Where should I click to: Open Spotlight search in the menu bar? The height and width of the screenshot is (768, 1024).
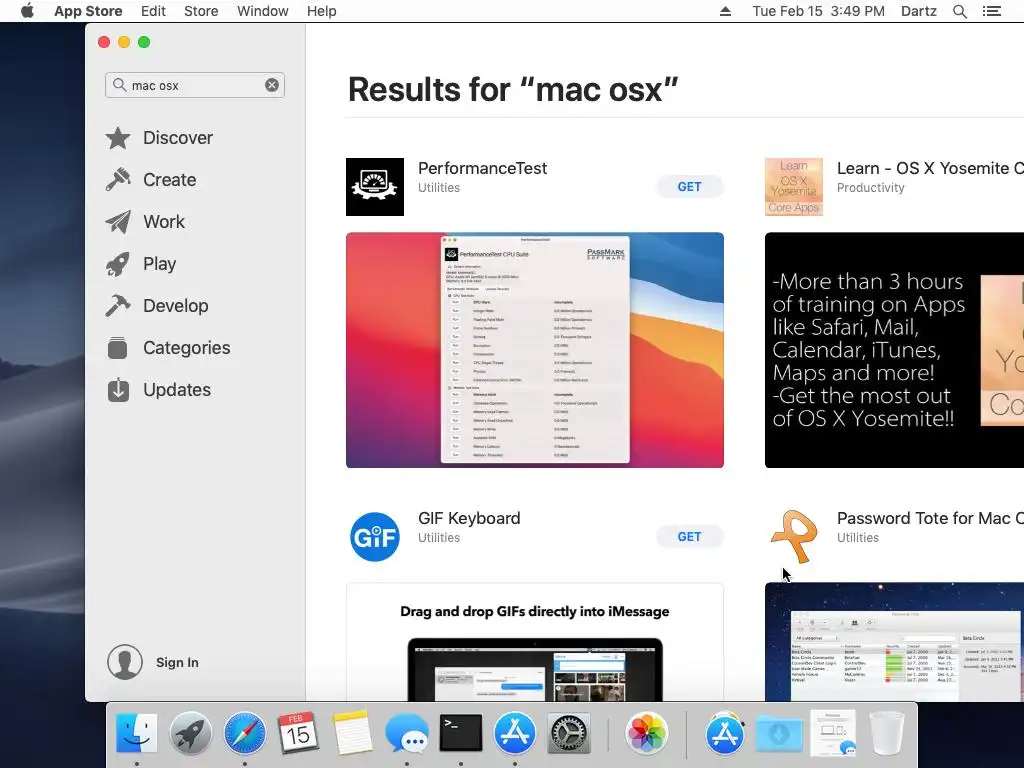point(959,11)
